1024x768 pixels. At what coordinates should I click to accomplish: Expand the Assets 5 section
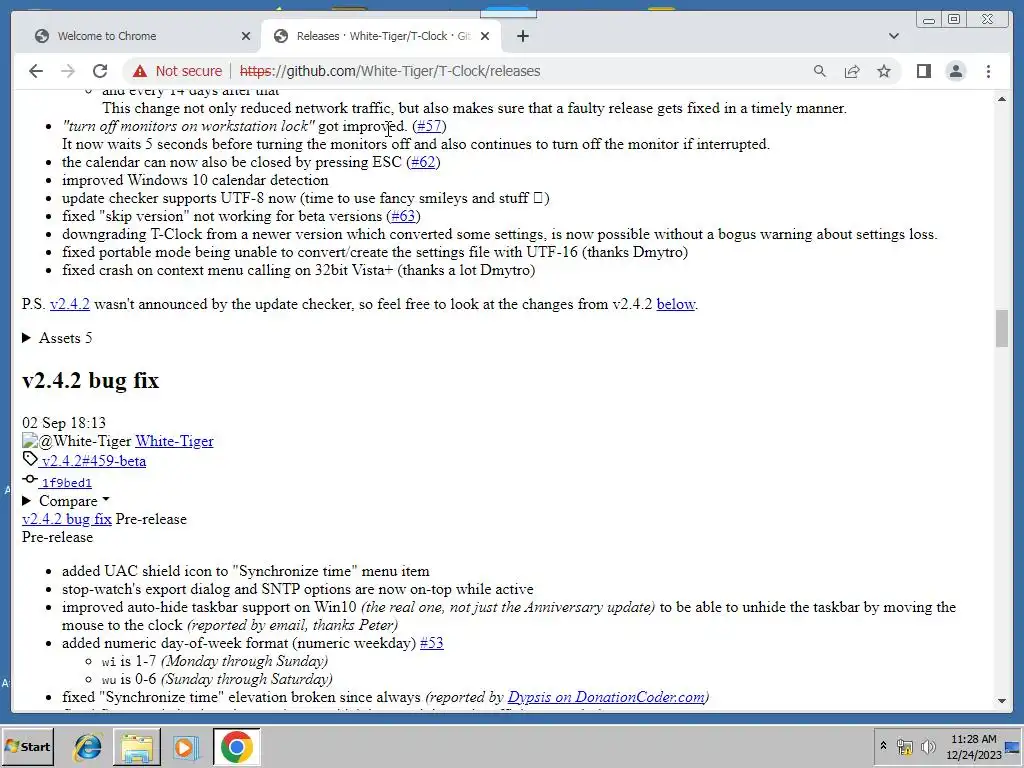(57, 338)
